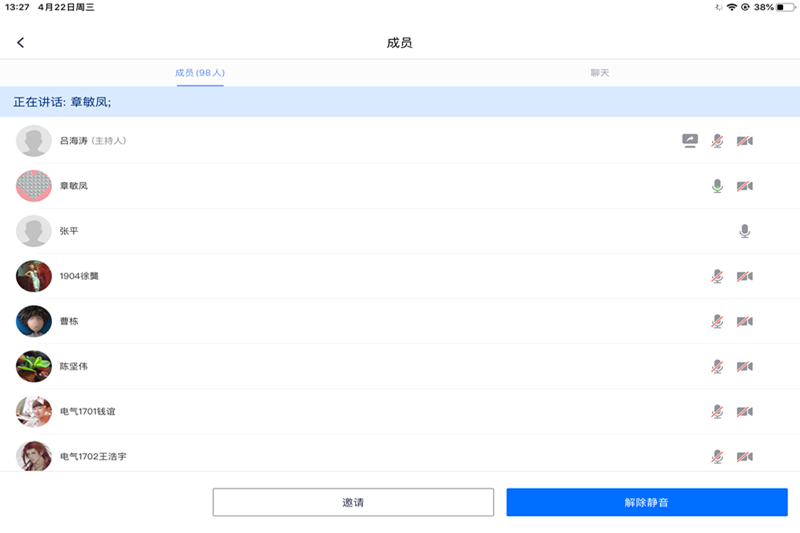Select the avatar of 曹栋

(x=34, y=321)
